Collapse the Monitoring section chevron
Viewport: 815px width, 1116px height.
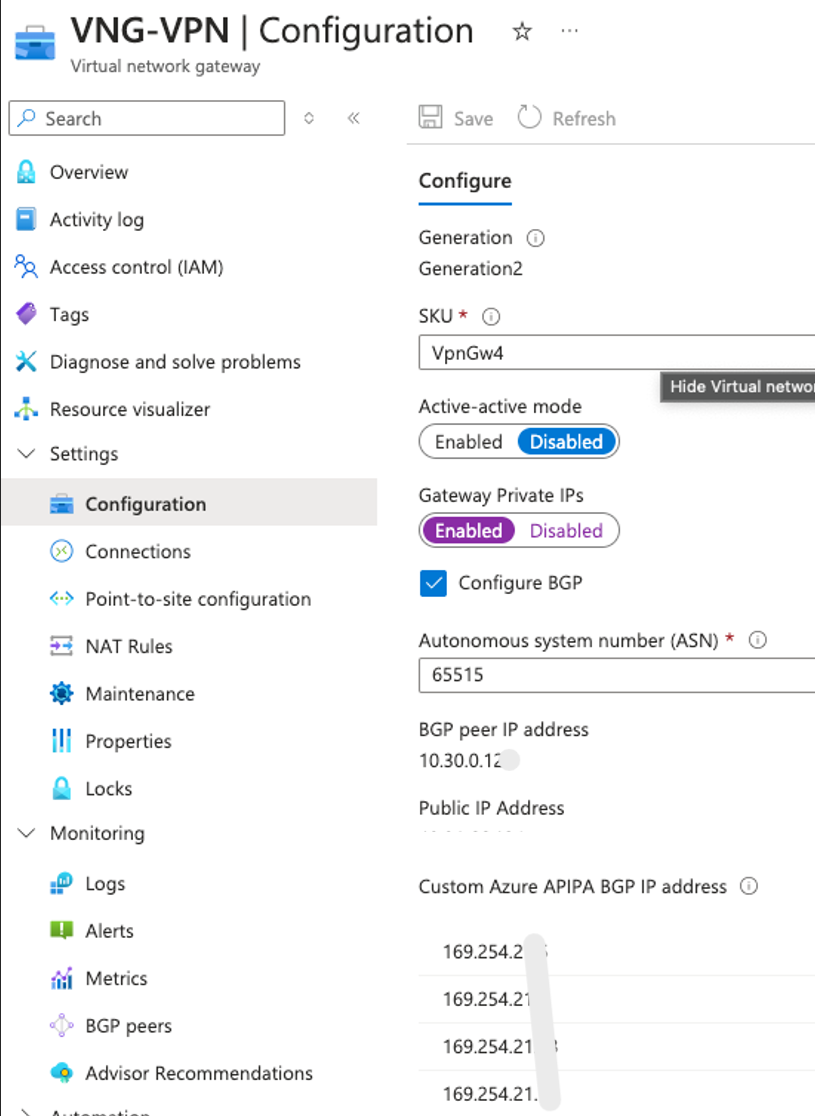tap(26, 833)
